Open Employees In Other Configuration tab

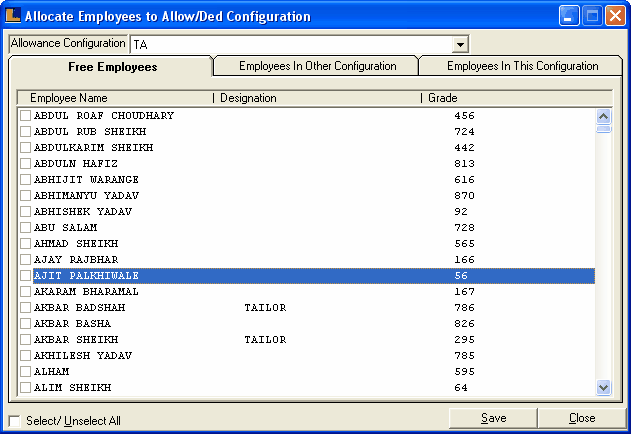coord(318,66)
